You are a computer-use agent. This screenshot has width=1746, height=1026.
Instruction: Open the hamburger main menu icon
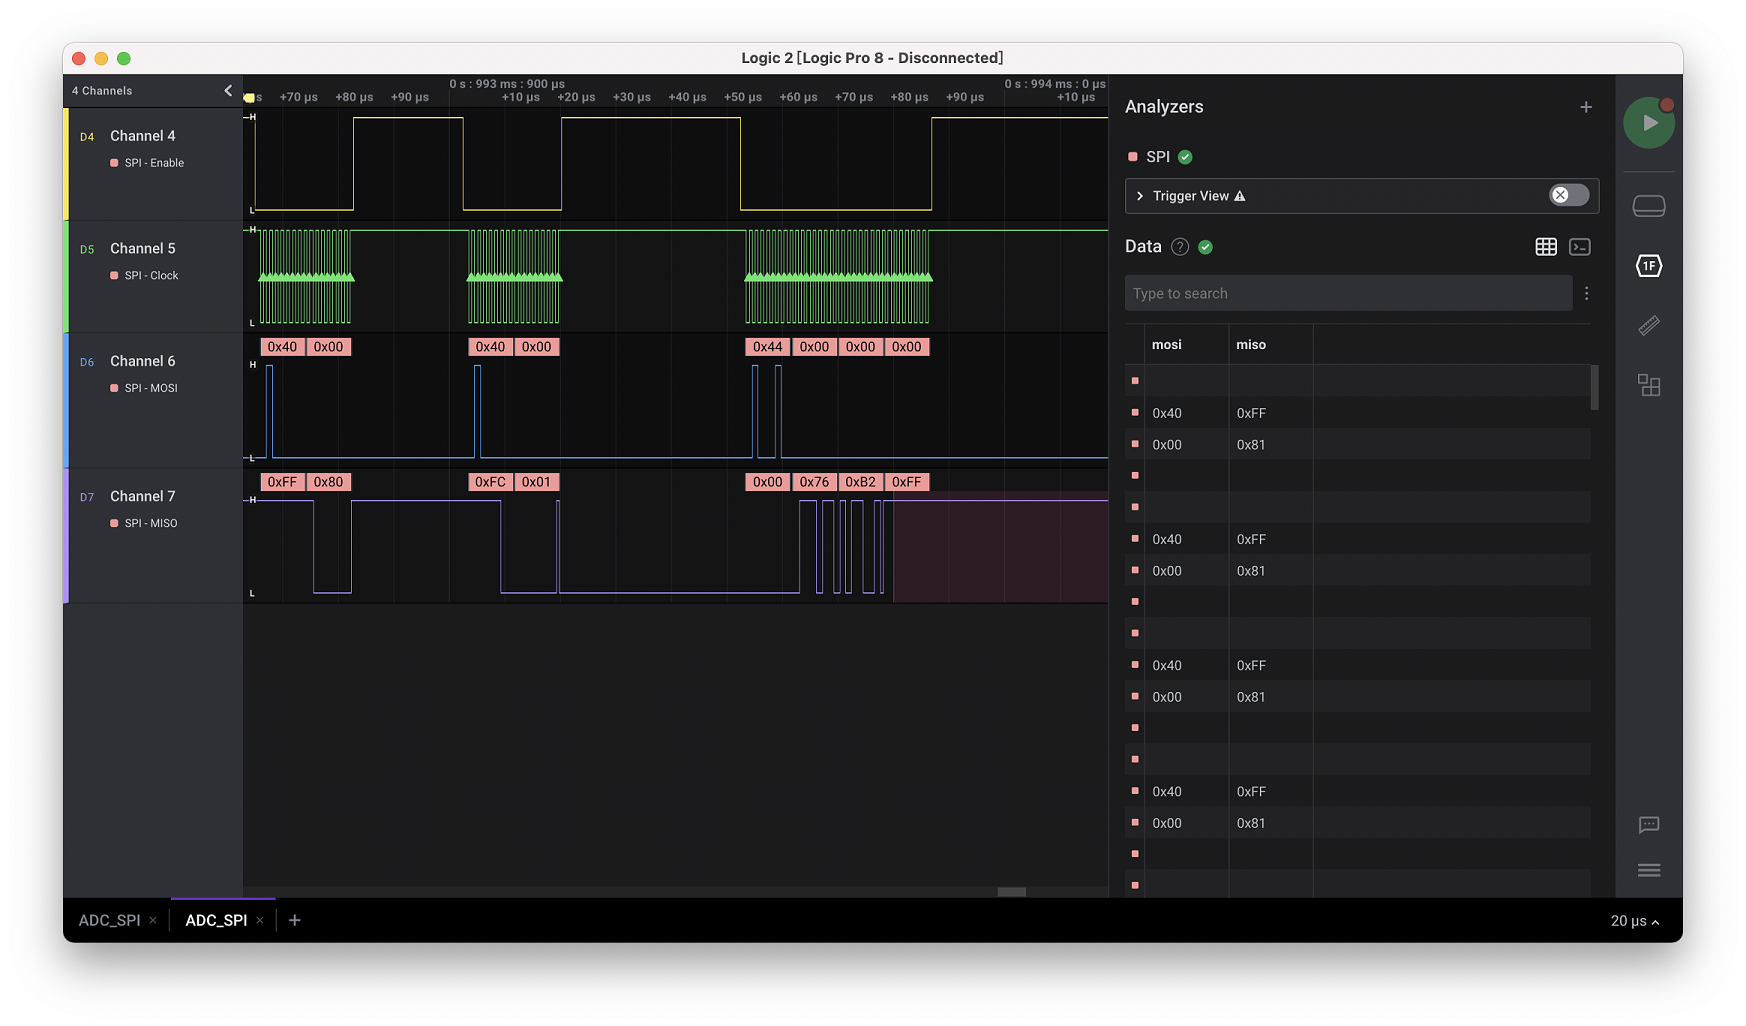(x=1648, y=870)
